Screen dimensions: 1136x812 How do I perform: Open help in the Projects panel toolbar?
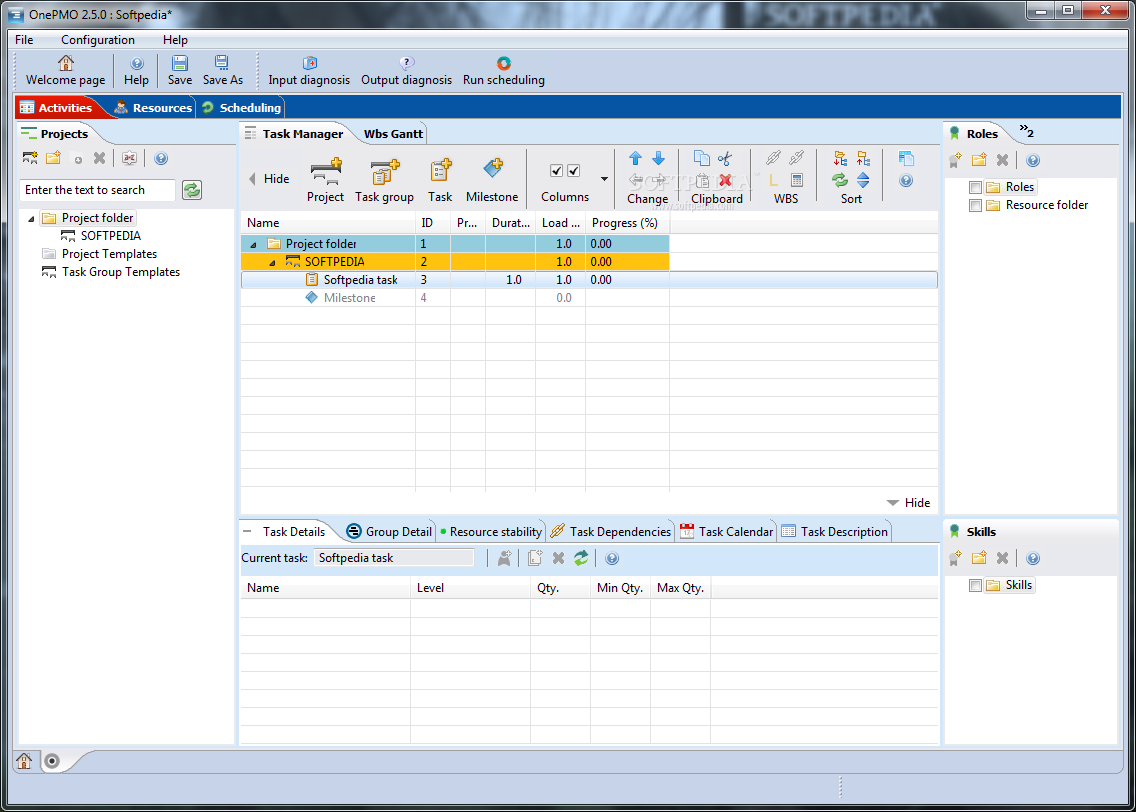point(161,158)
